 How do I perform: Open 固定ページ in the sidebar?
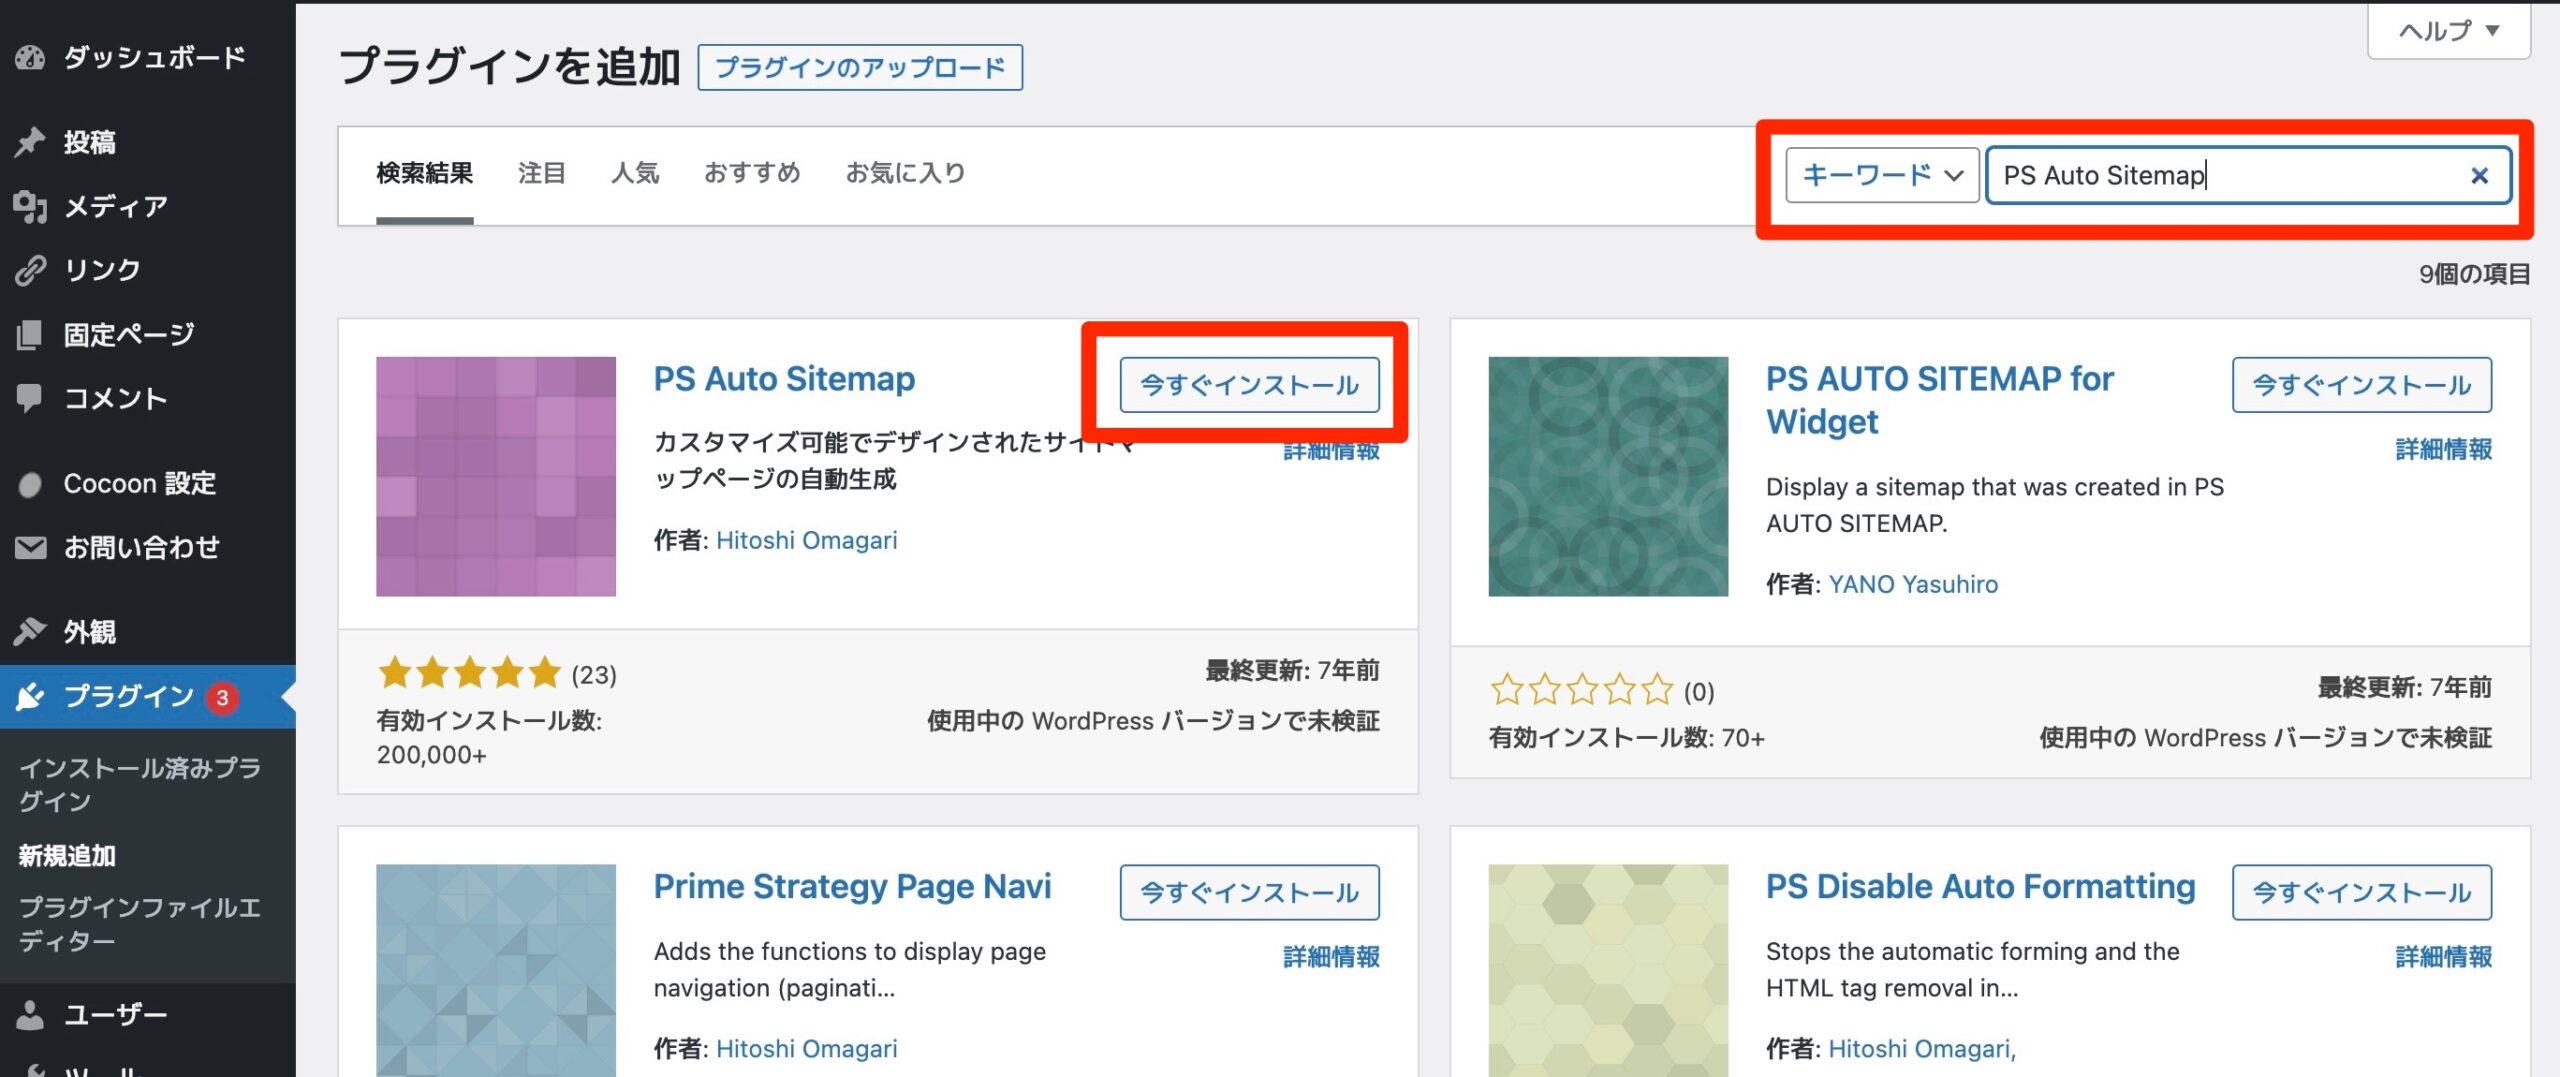pyautogui.click(x=129, y=335)
